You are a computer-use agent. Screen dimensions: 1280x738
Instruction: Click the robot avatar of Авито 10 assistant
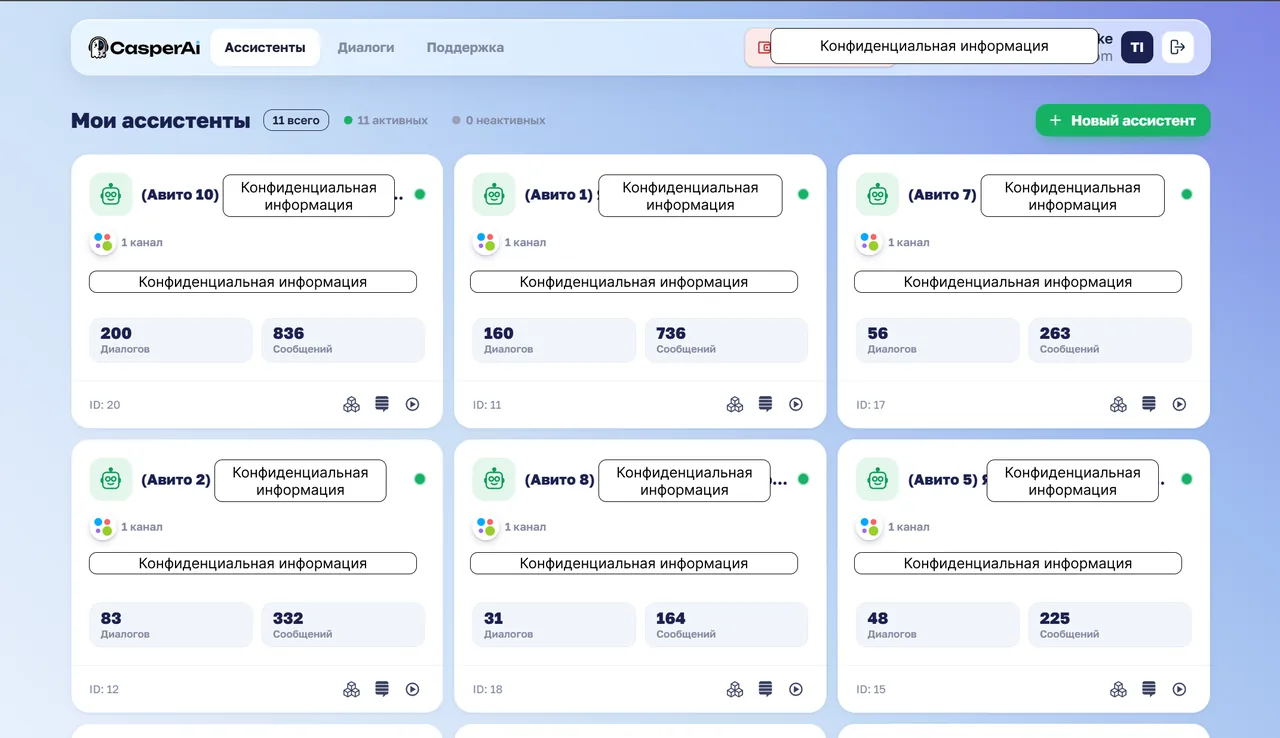tap(111, 194)
